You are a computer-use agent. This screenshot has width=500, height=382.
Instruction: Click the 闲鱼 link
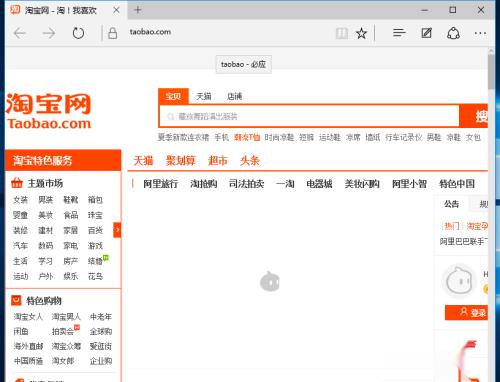(x=21, y=331)
